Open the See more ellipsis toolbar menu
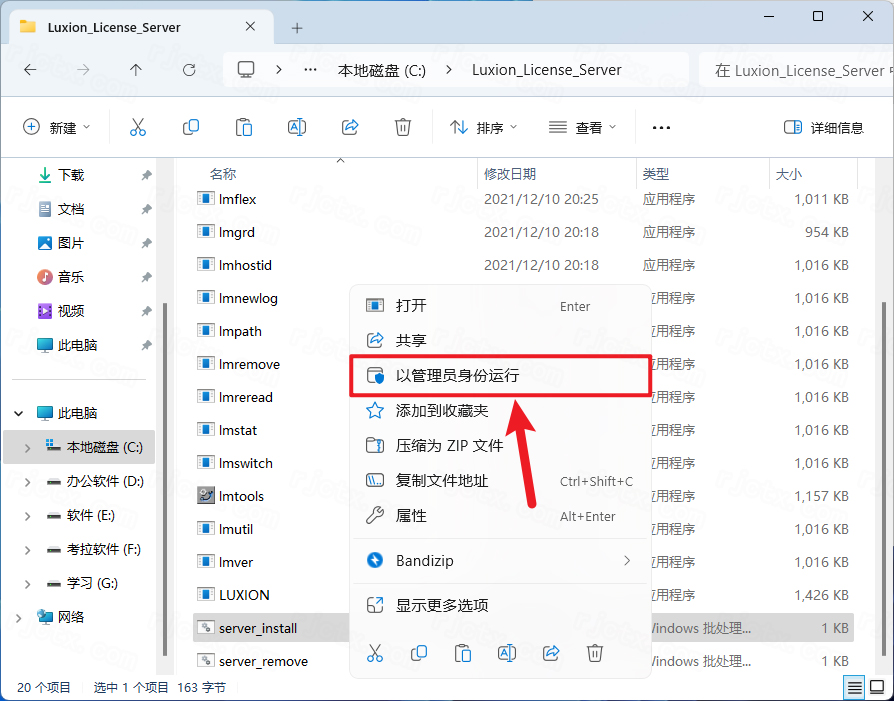This screenshot has height=701, width=894. click(661, 128)
